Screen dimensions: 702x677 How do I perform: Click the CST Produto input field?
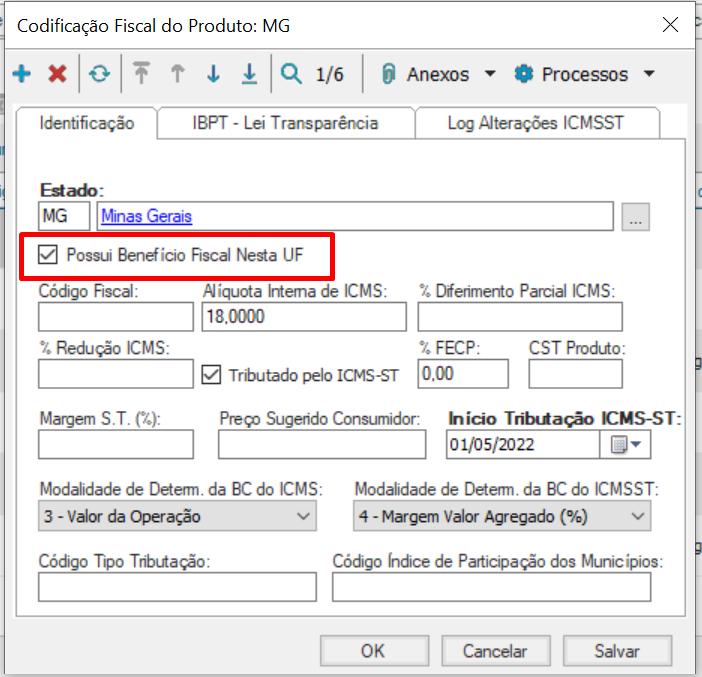576,373
